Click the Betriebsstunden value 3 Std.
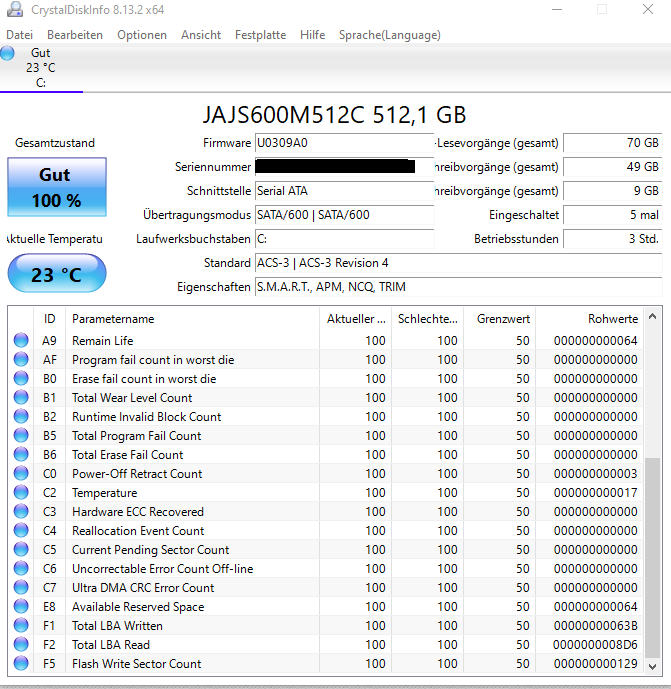 coord(613,239)
